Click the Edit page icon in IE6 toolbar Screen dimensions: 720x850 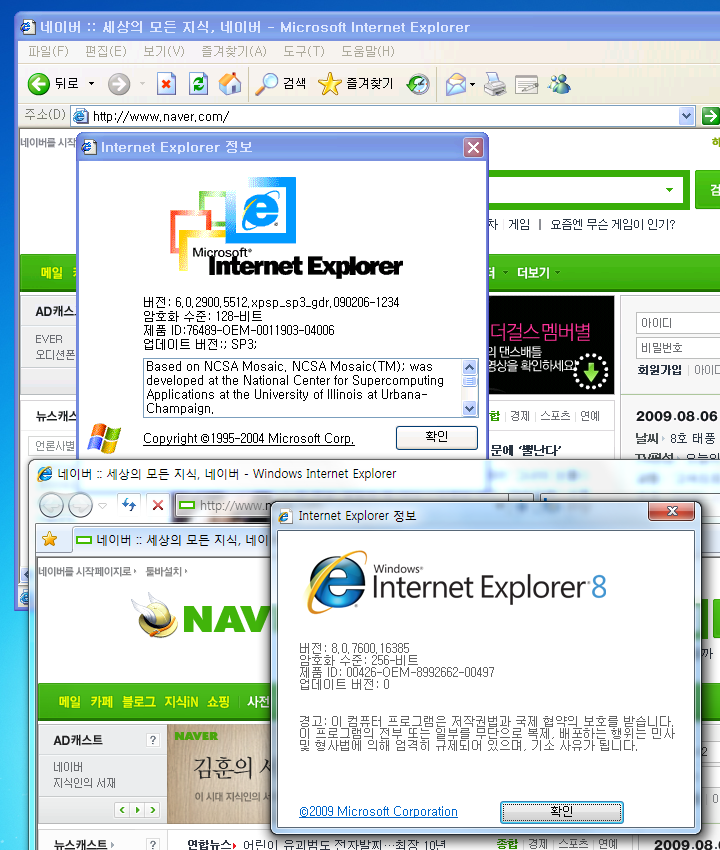click(526, 85)
